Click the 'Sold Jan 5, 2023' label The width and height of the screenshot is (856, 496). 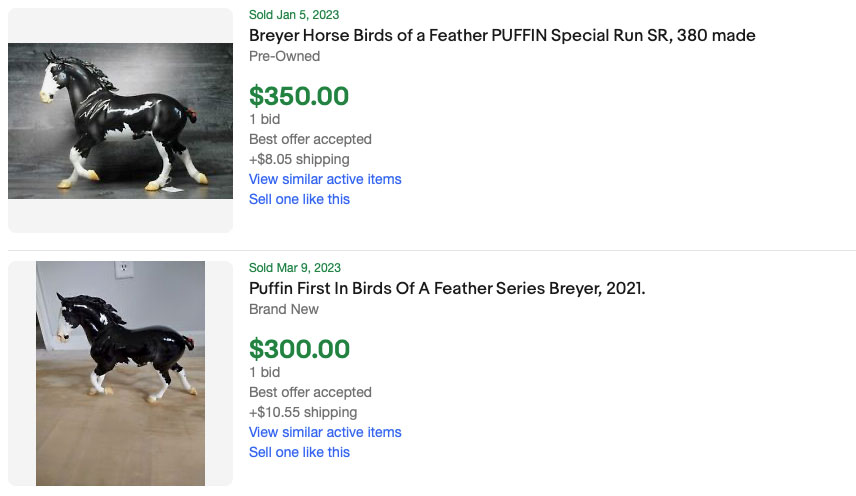tap(294, 14)
